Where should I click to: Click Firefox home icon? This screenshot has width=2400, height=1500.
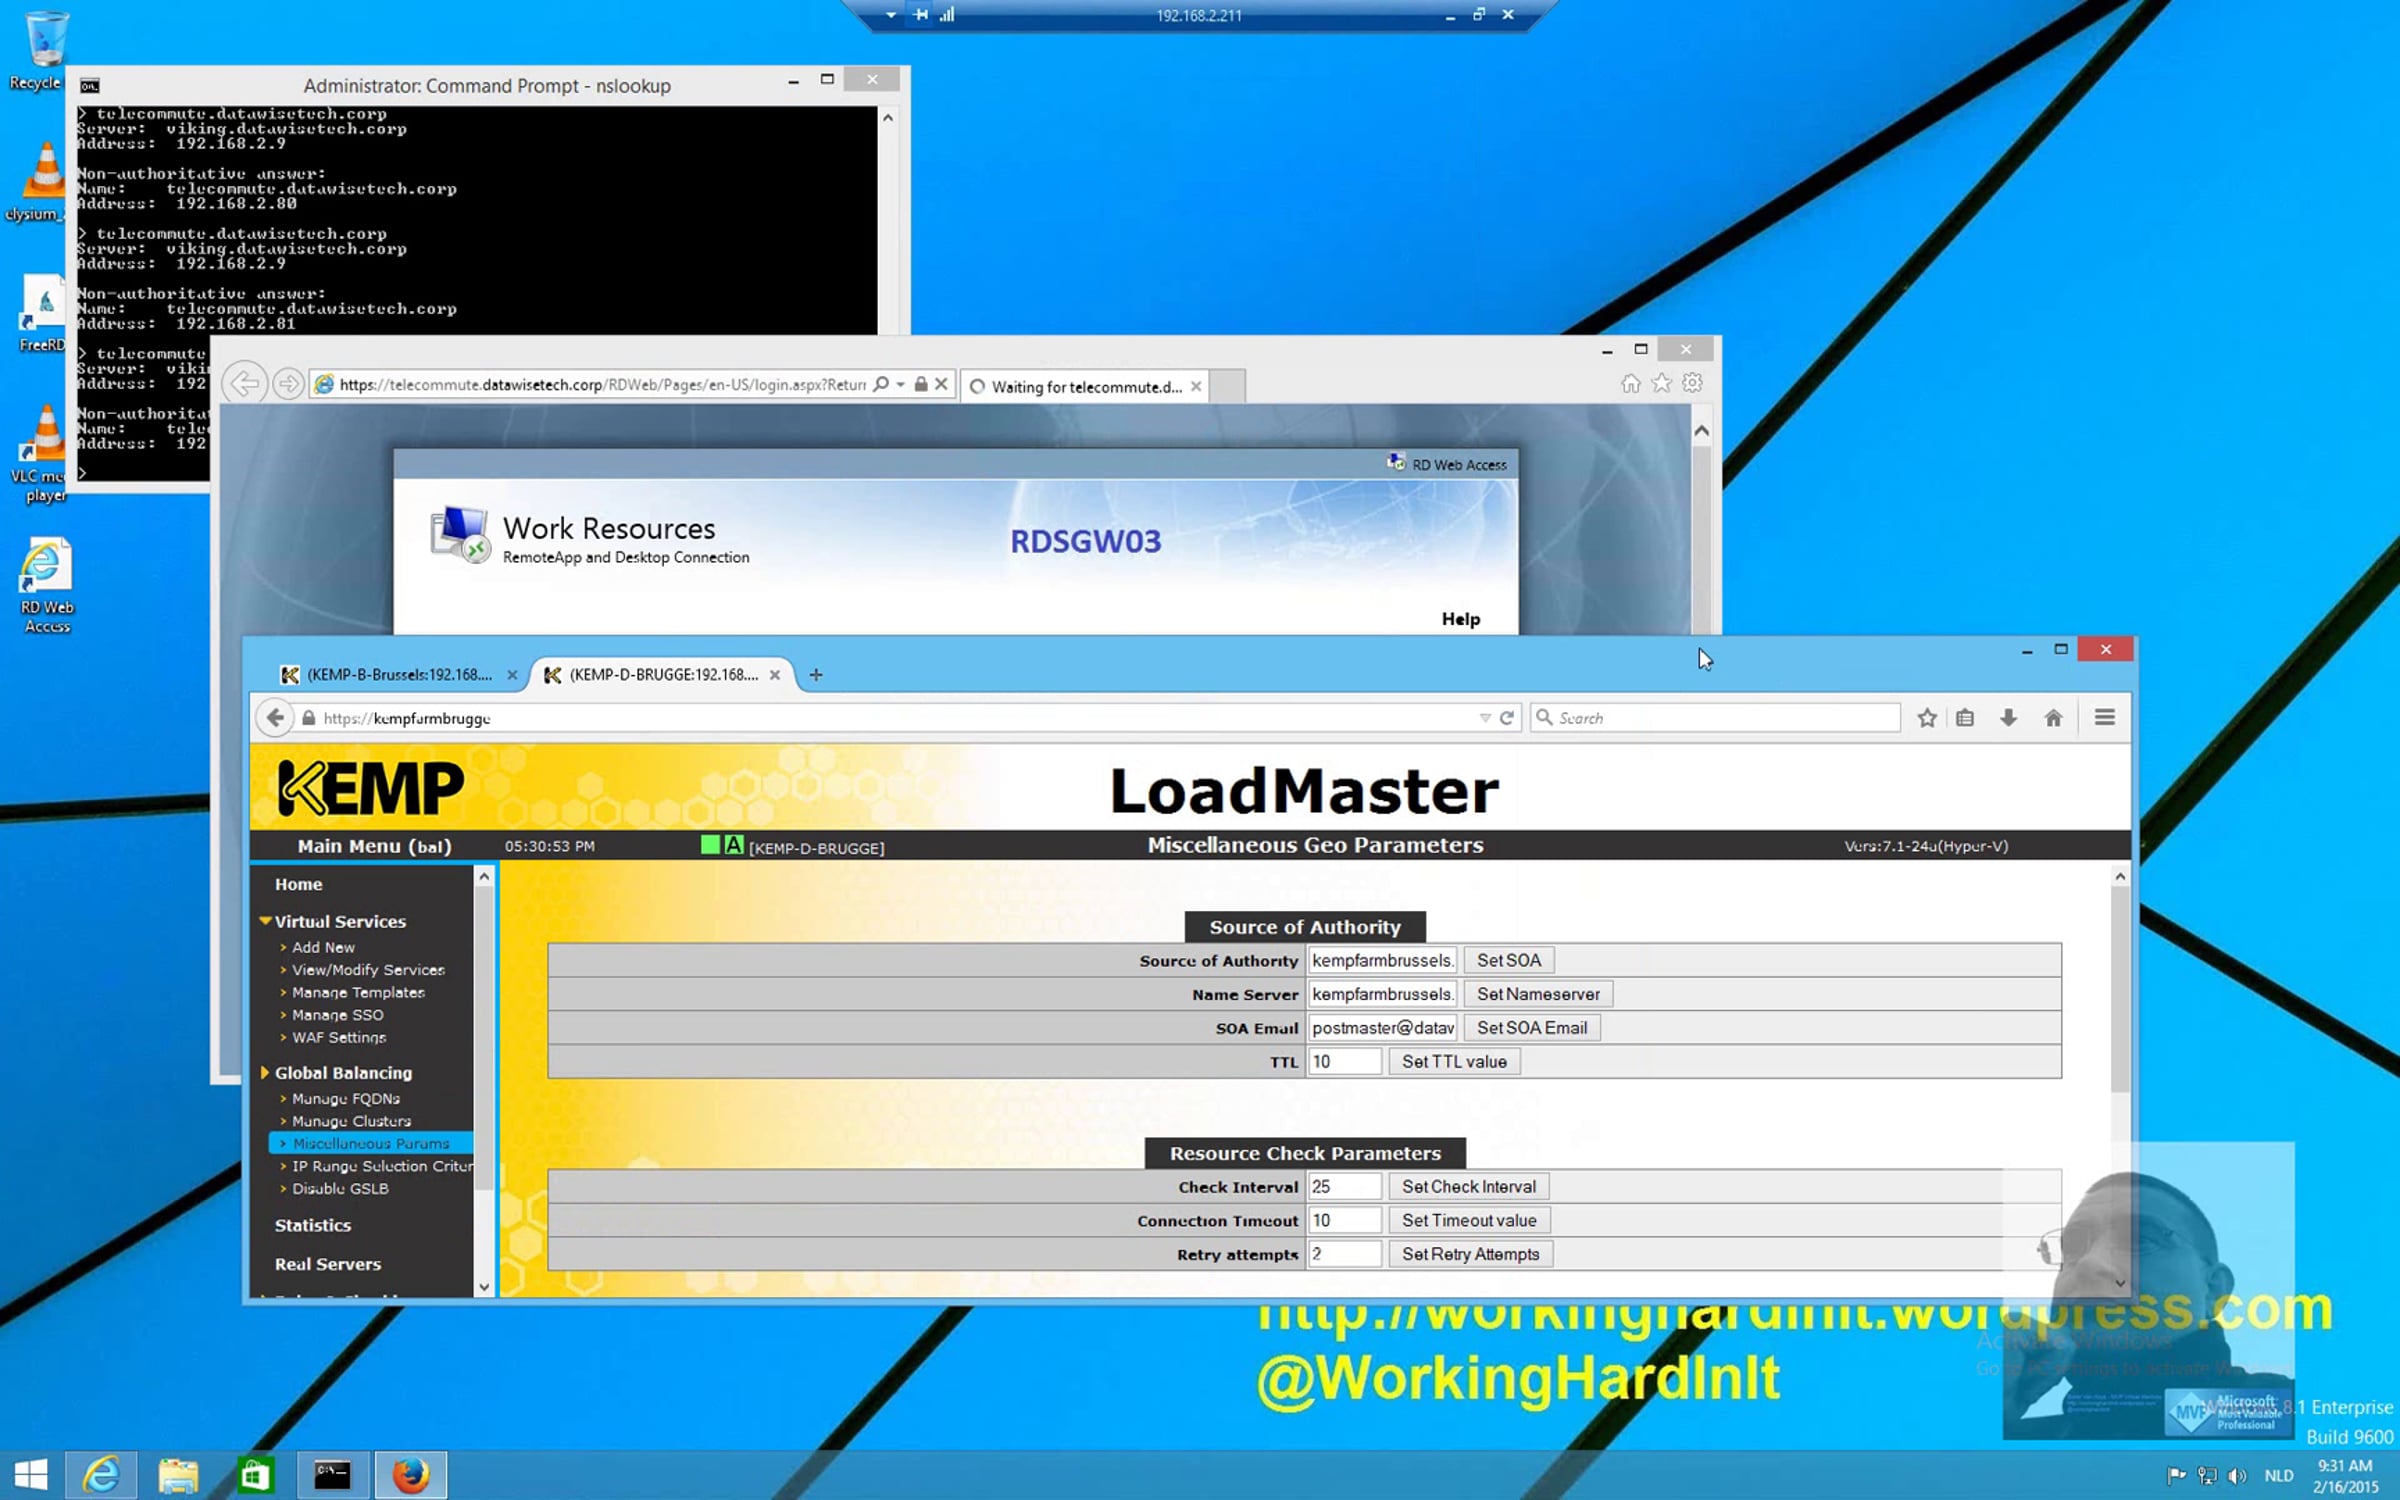coord(2053,718)
